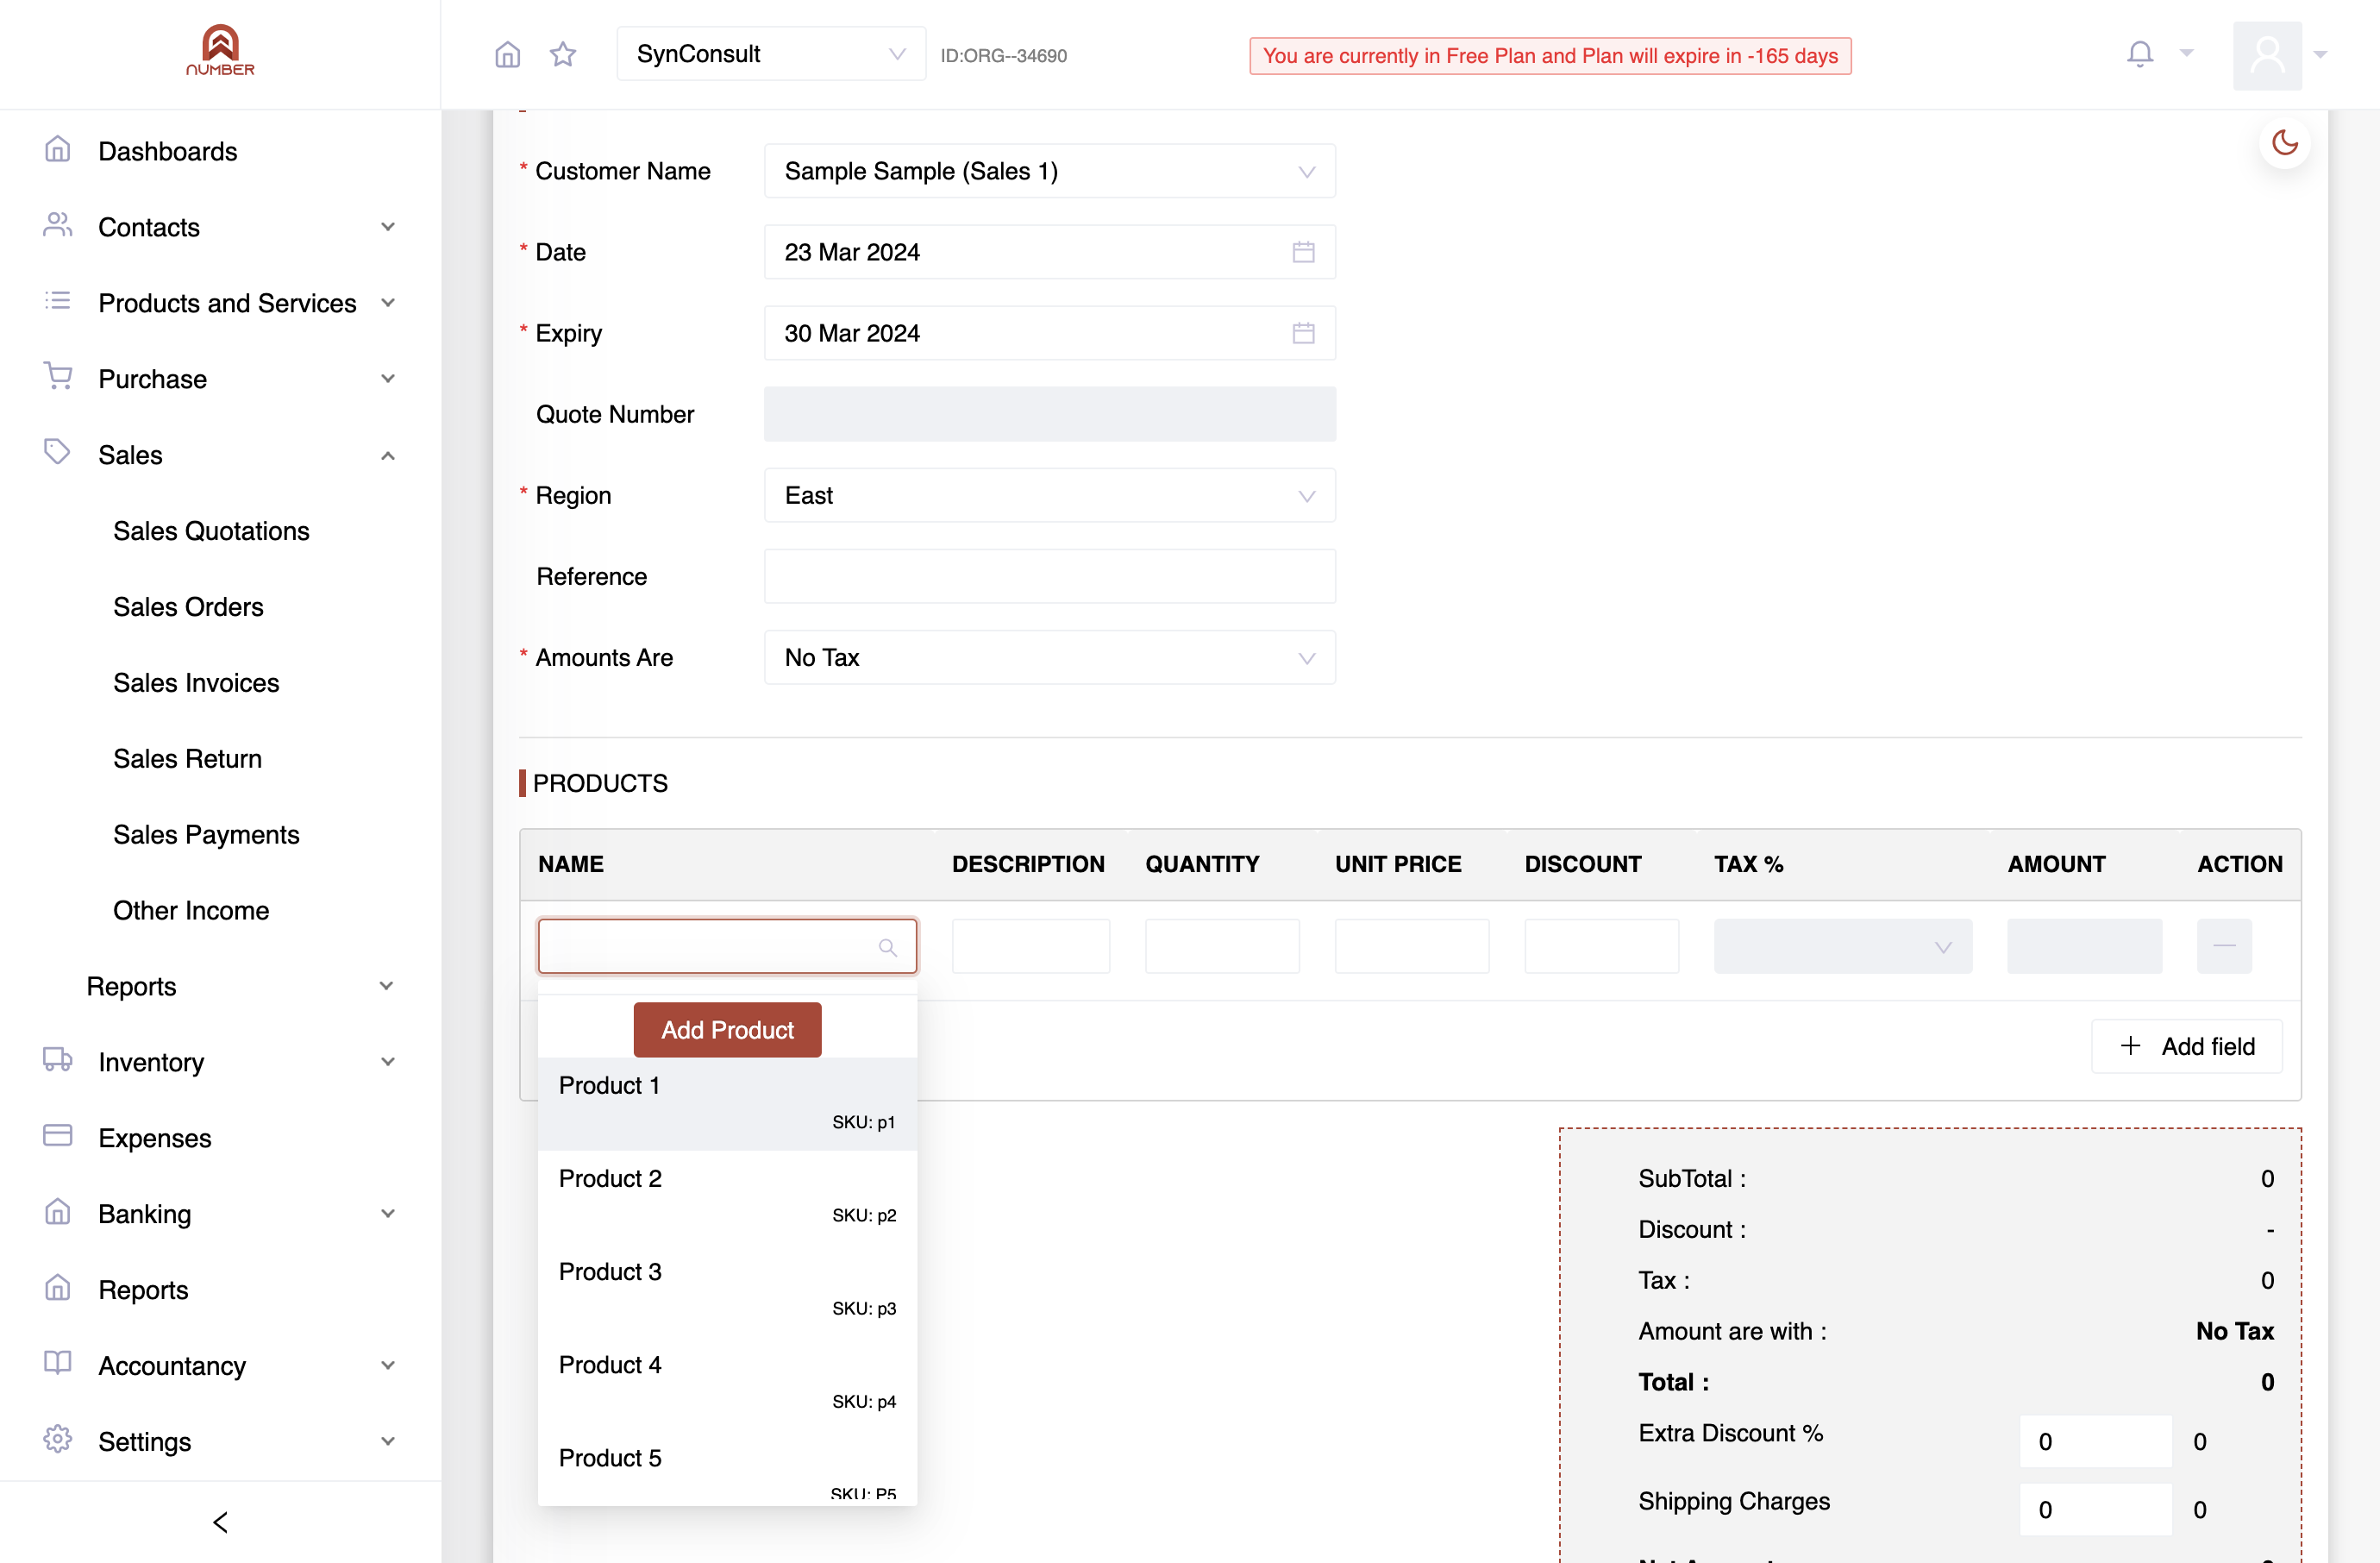This screenshot has height=1563, width=2380.
Task: Toggle dark mode moon icon
Action: click(2285, 143)
